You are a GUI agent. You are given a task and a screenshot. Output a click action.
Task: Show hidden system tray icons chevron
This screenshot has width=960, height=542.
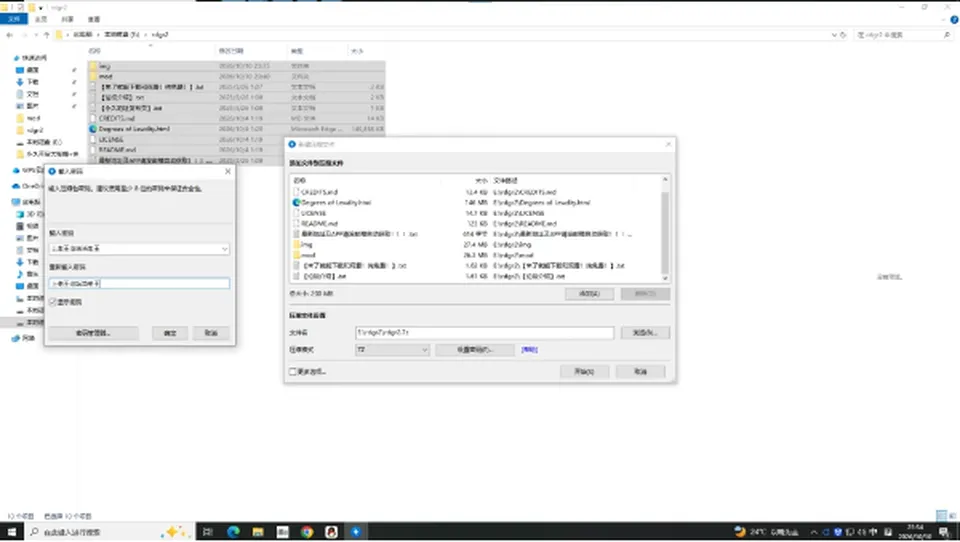814,532
